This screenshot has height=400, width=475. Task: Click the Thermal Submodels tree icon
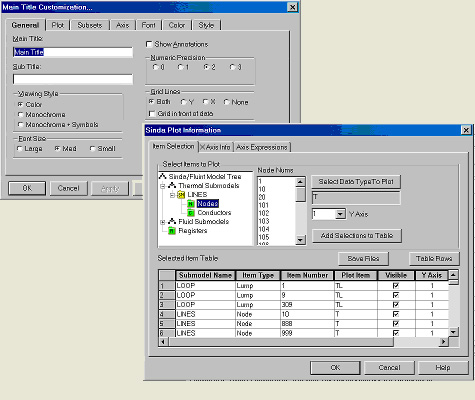click(172, 185)
